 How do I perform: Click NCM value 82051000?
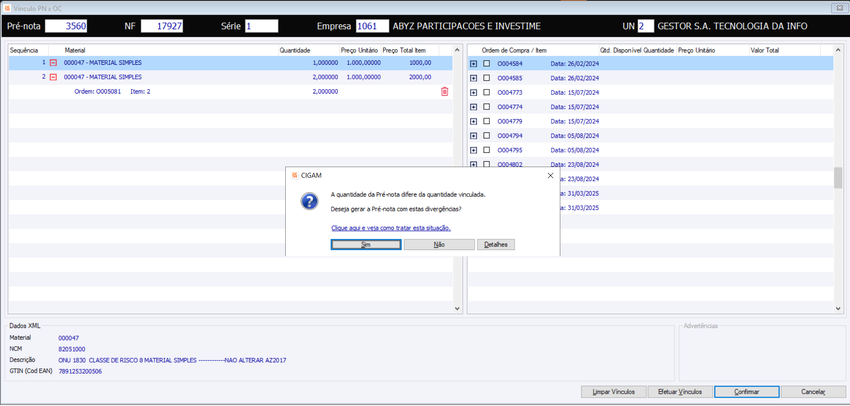tap(72, 349)
